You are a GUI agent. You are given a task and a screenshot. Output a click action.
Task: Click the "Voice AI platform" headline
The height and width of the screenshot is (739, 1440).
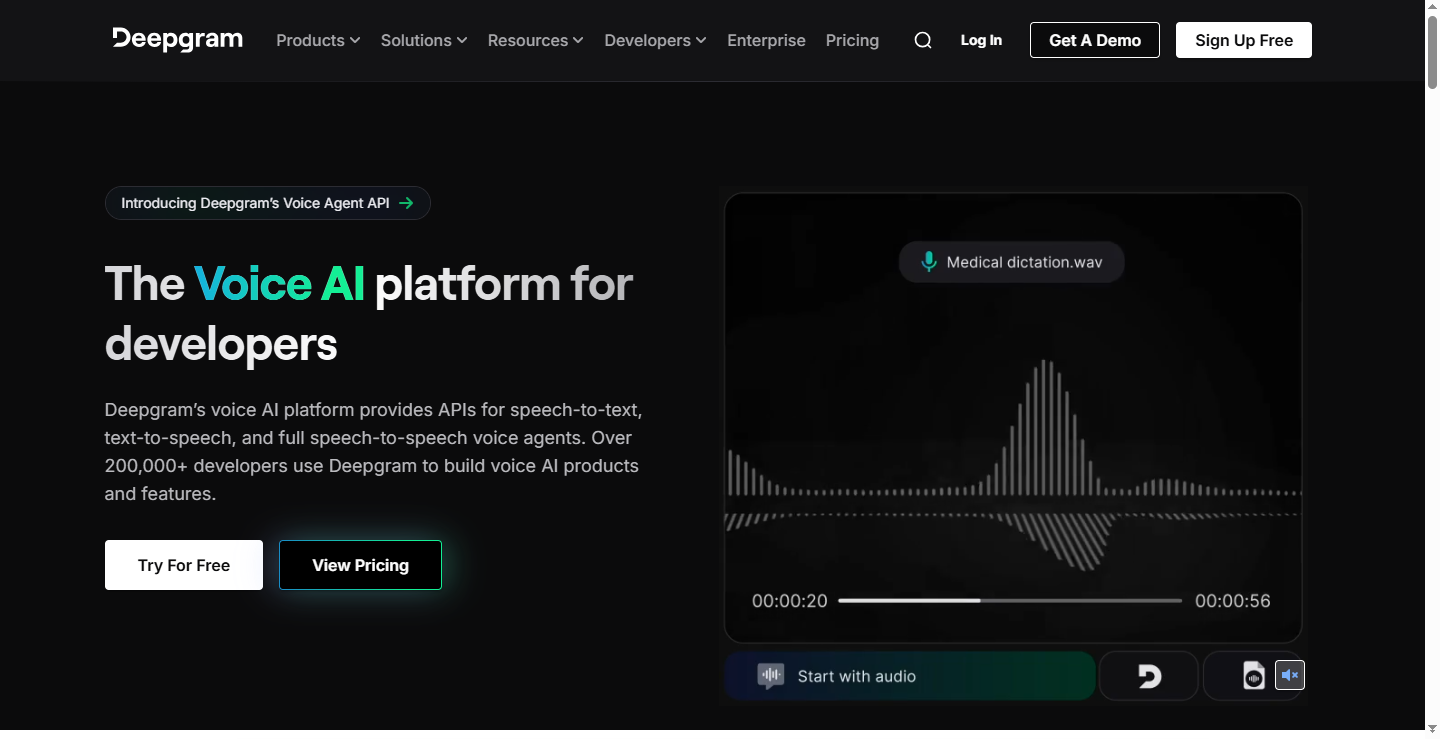369,314
